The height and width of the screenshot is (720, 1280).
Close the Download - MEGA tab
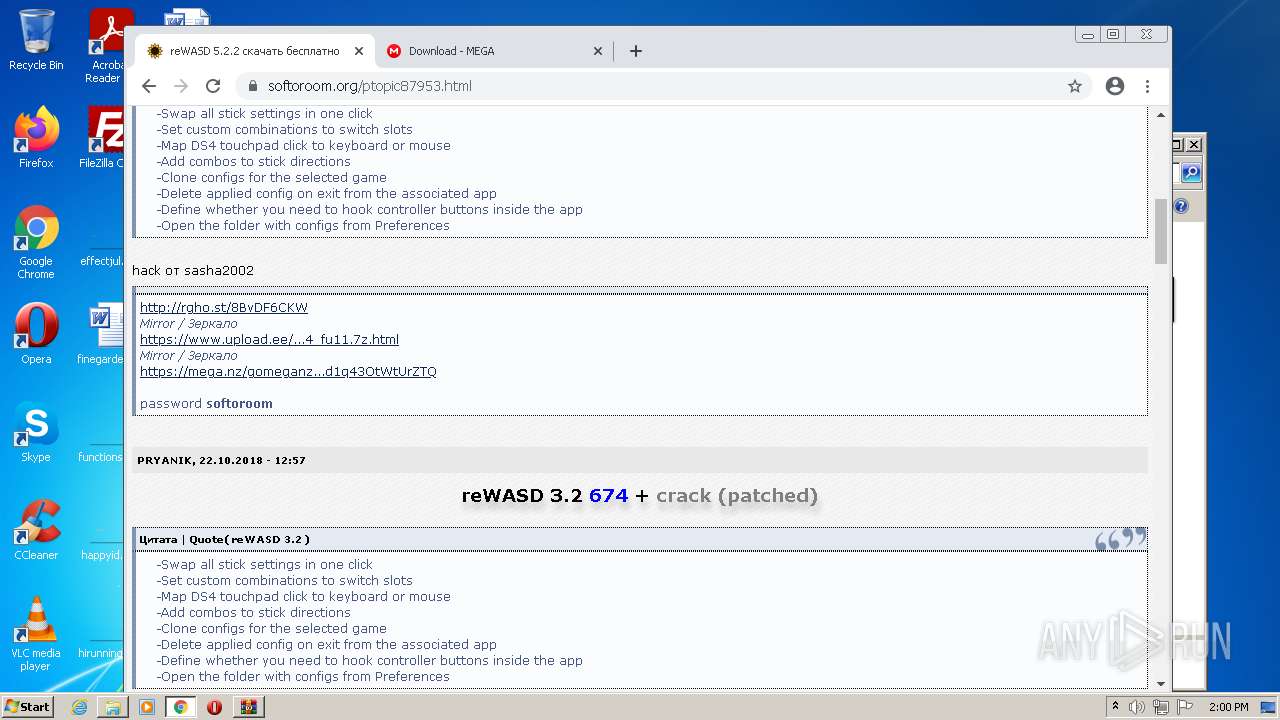pyautogui.click(x=598, y=51)
